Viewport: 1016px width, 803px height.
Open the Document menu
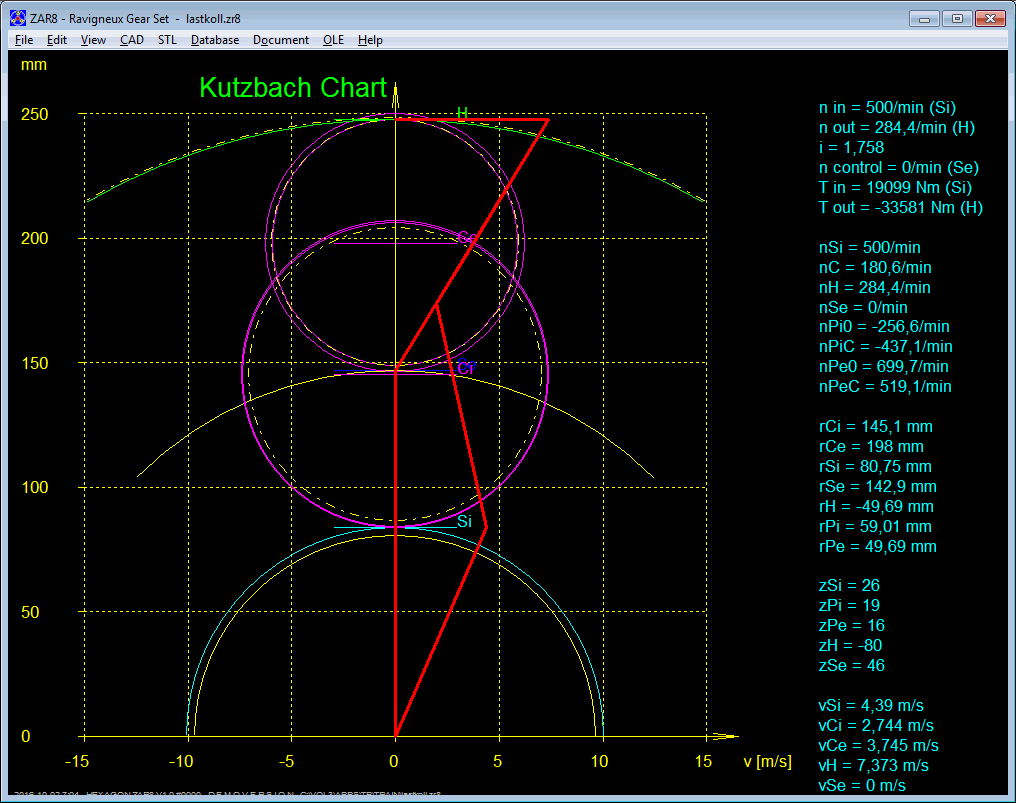(281, 40)
